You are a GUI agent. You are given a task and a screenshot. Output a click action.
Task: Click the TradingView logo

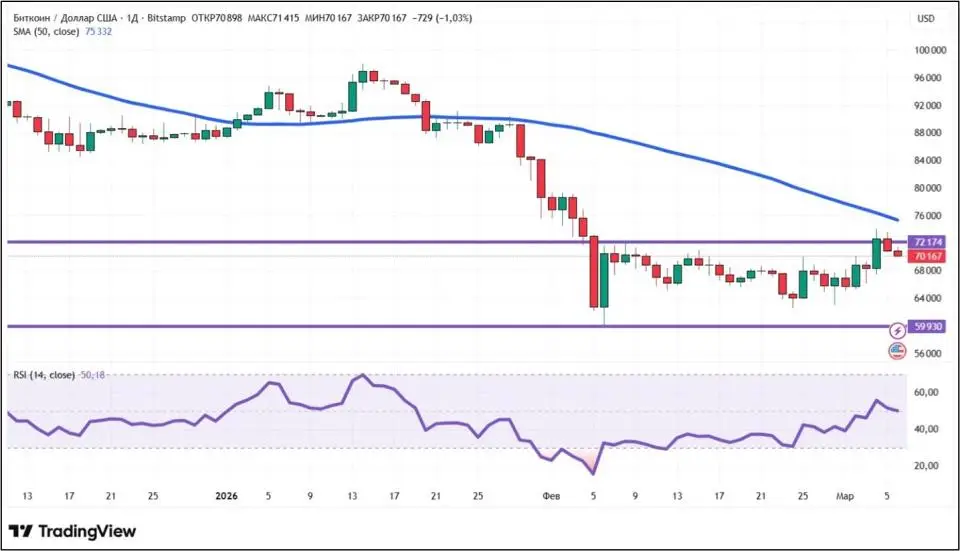click(72, 531)
